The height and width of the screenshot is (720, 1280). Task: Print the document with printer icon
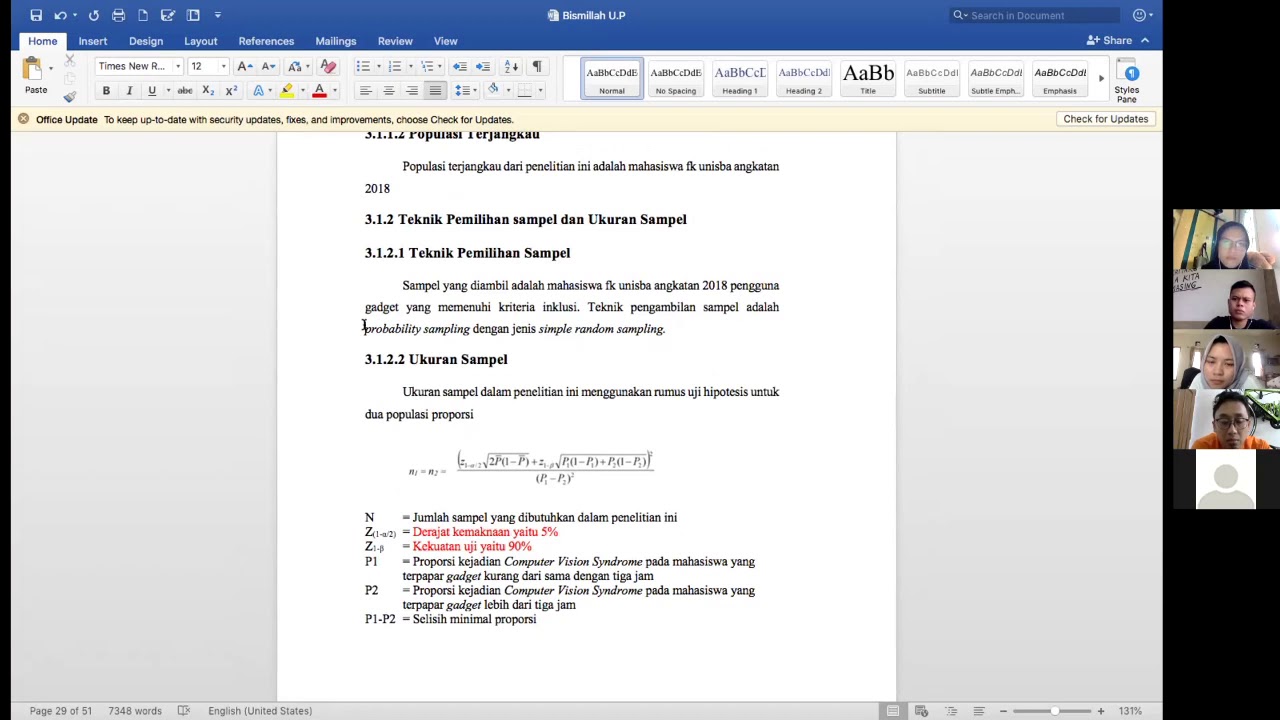(x=118, y=15)
